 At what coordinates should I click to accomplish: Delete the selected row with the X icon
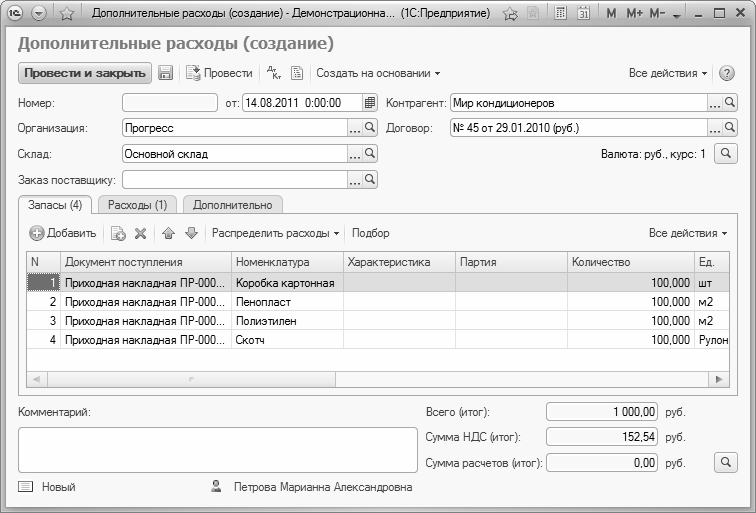coord(140,233)
